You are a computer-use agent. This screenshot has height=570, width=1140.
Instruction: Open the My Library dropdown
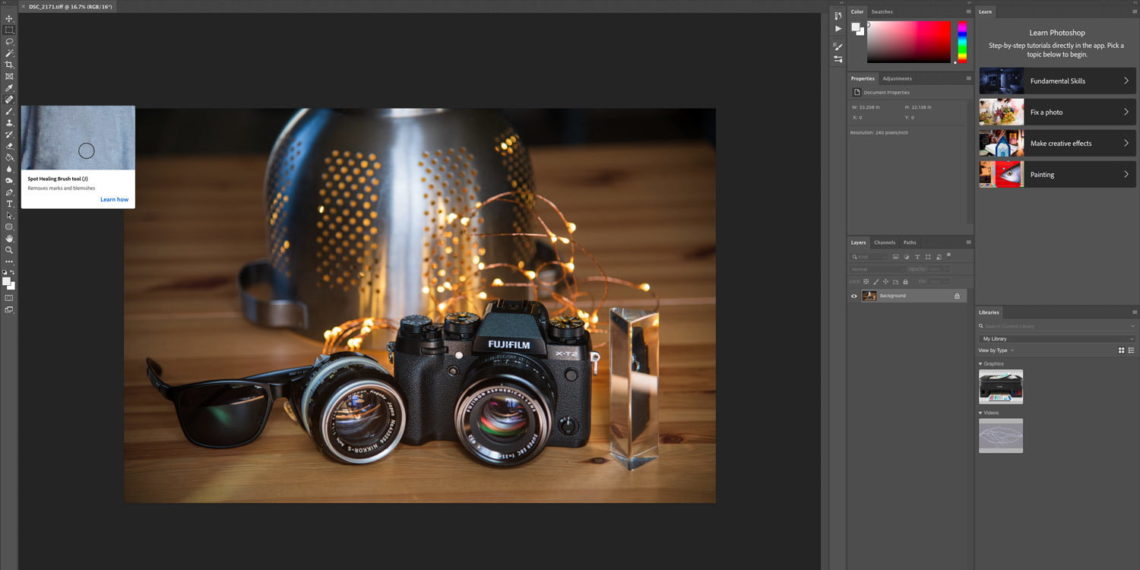[1057, 339]
